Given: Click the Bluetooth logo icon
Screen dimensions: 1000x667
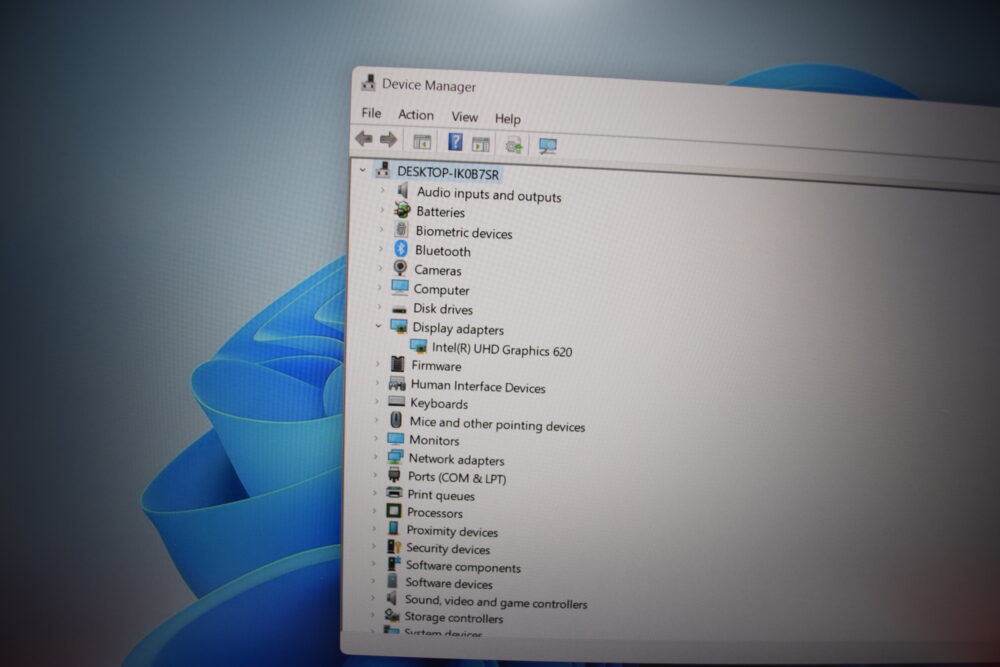Looking at the screenshot, I should (x=401, y=248).
